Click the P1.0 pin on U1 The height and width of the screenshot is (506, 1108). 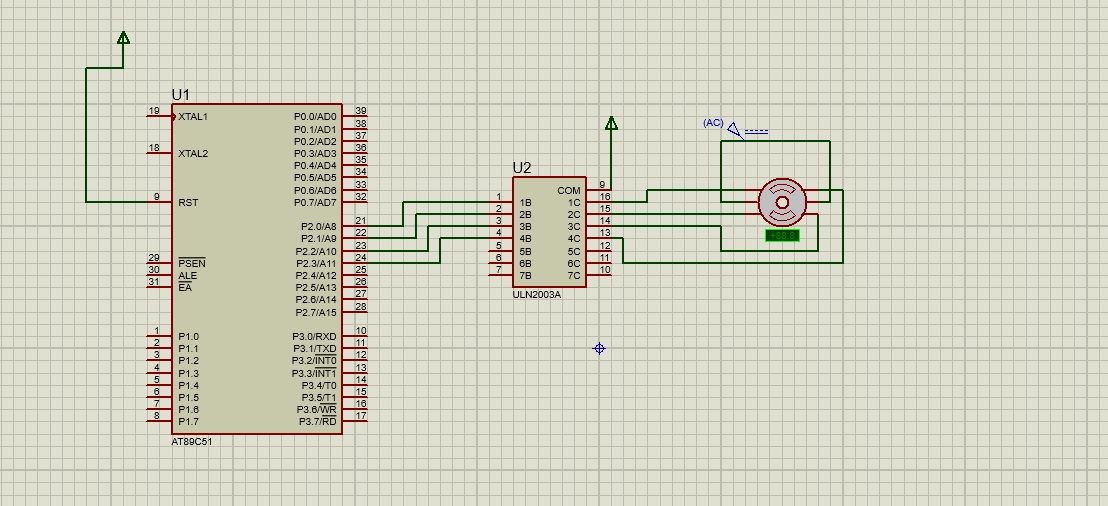159,337
